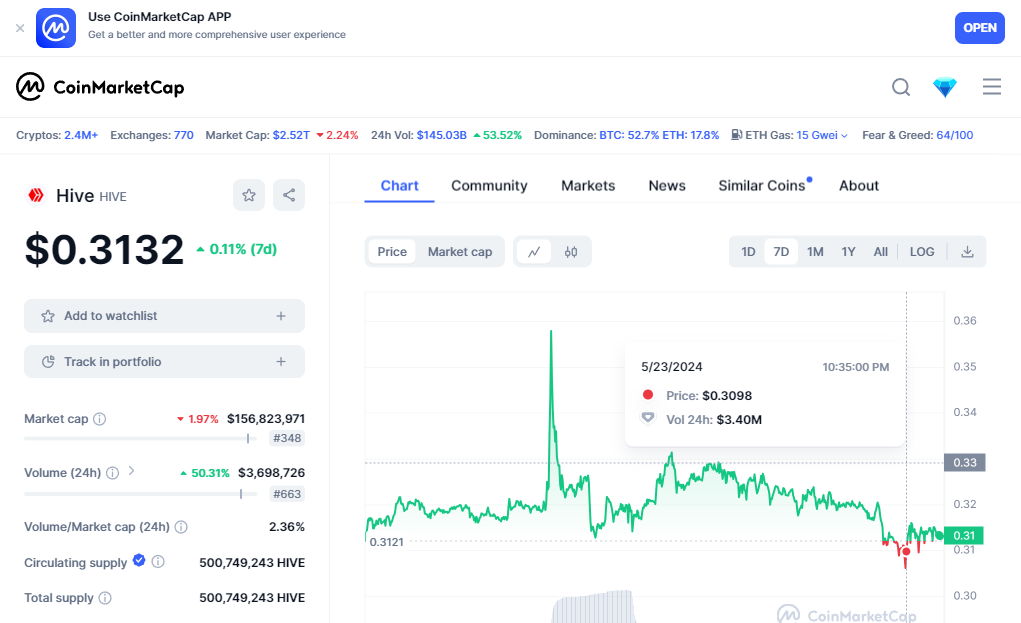
Task: Open the Markets tab
Action: [588, 185]
